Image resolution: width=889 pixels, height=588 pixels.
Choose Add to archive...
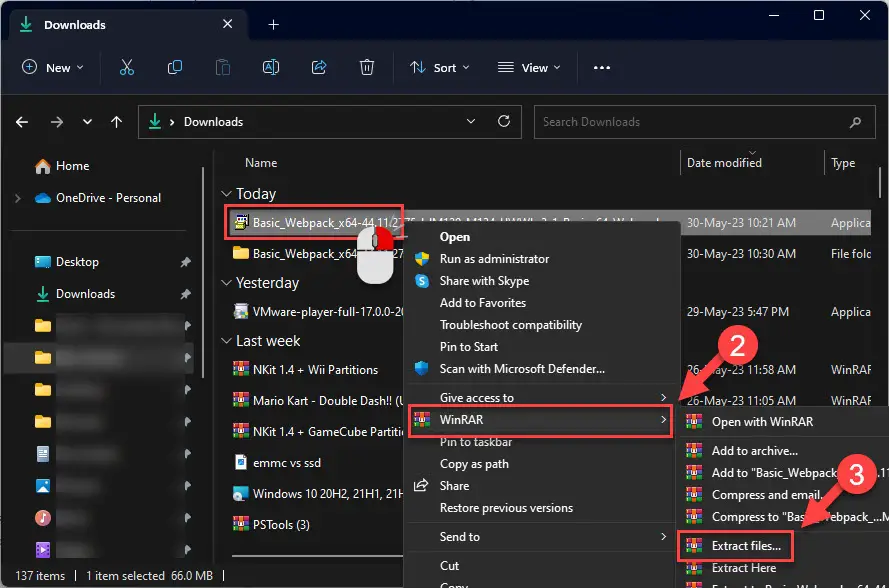[x=755, y=451]
